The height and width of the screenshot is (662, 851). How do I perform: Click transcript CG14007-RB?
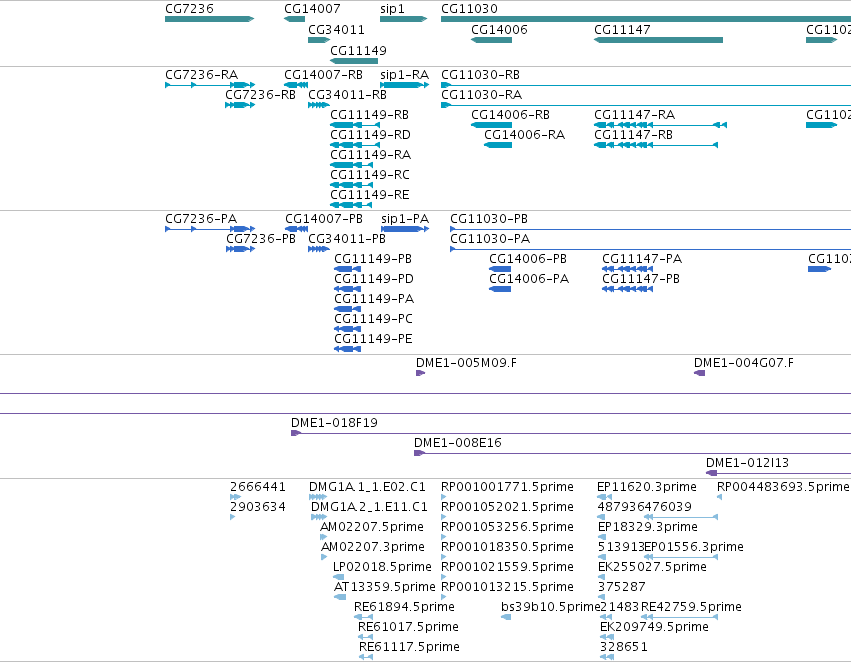click(296, 85)
